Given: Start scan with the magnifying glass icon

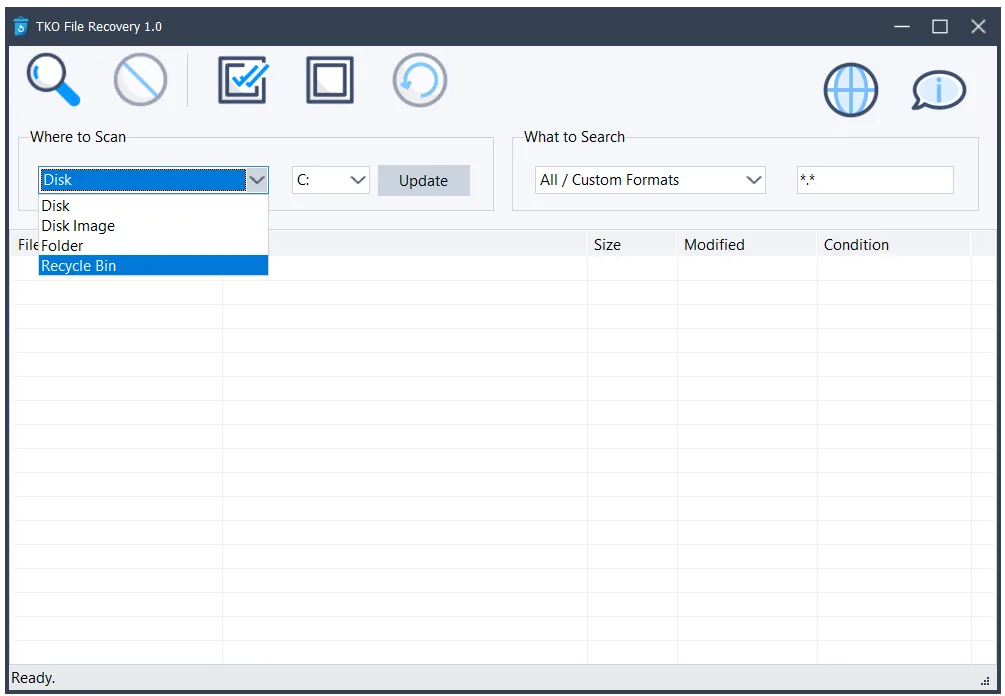Looking at the screenshot, I should pyautogui.click(x=53, y=79).
